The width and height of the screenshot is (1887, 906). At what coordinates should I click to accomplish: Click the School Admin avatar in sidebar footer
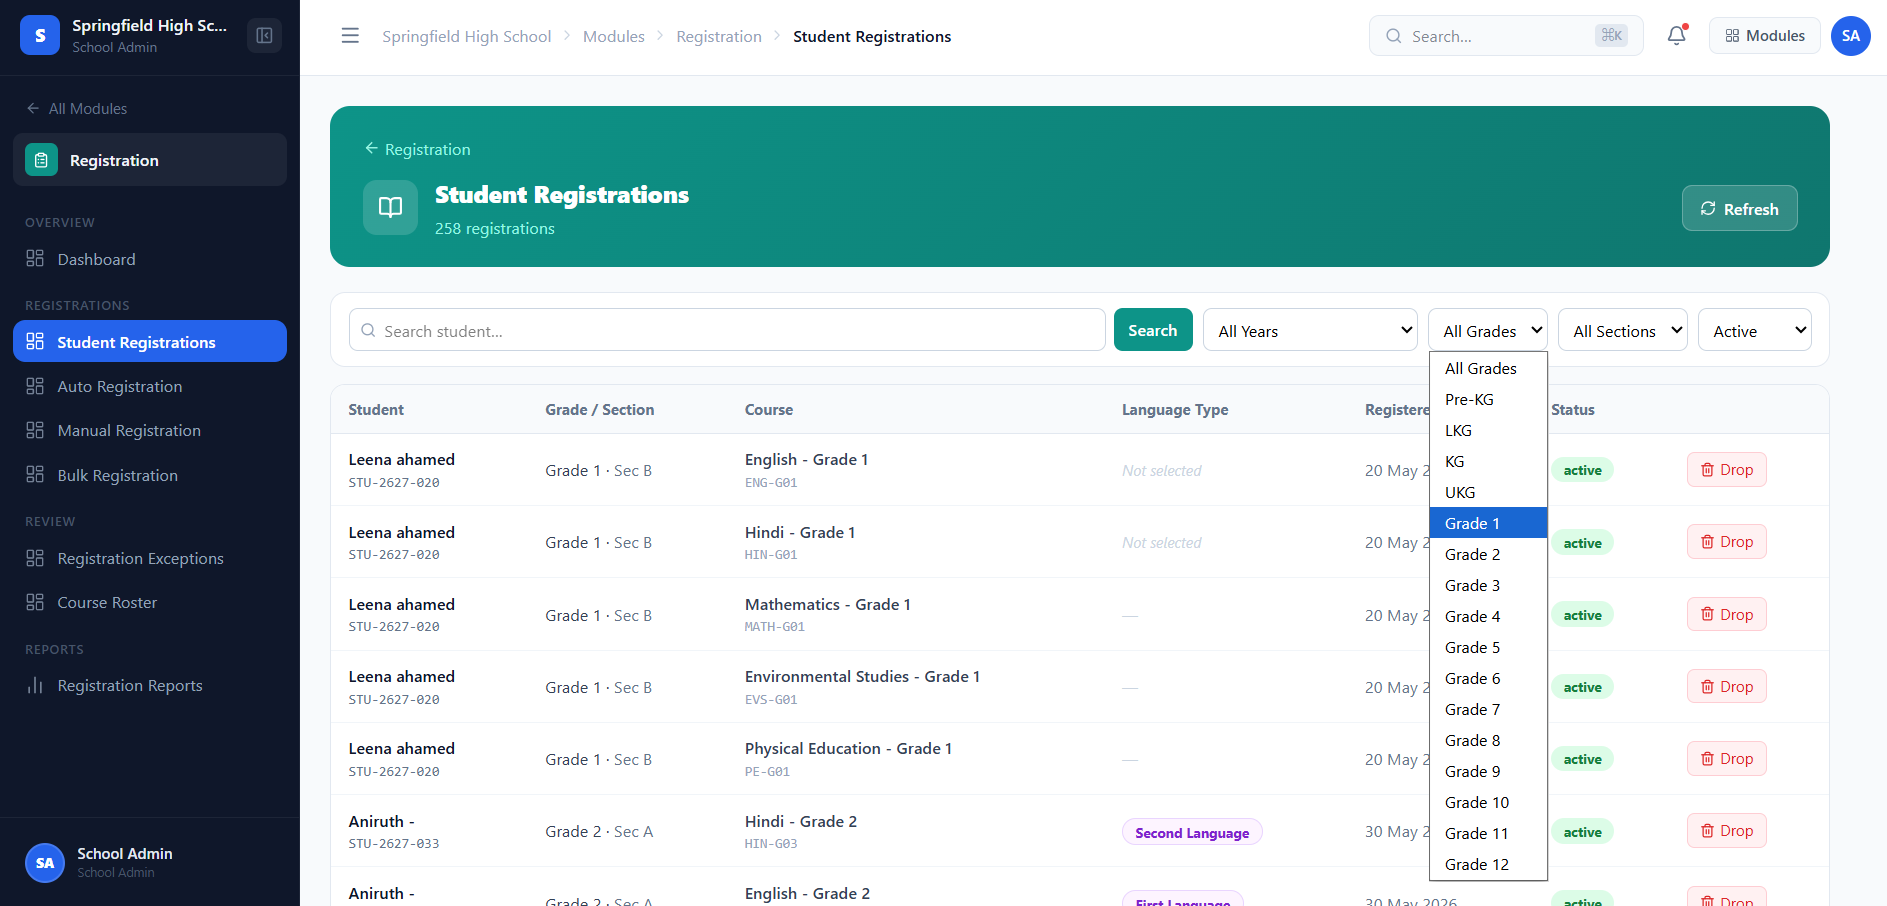(x=45, y=863)
